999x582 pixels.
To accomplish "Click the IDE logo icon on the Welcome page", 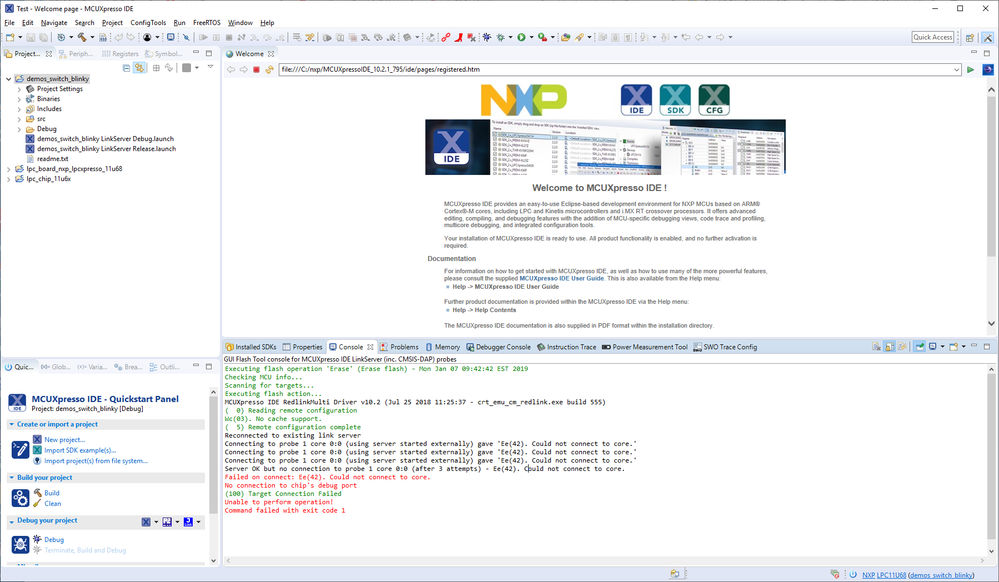I will pos(636,100).
